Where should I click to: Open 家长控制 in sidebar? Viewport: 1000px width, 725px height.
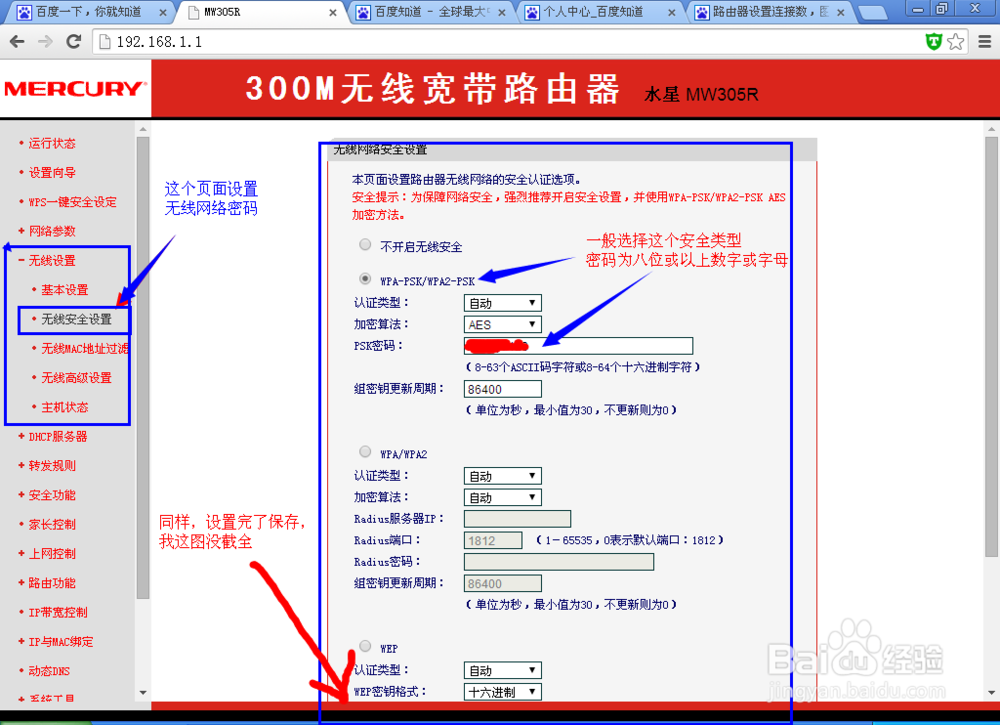pyautogui.click(x=52, y=525)
